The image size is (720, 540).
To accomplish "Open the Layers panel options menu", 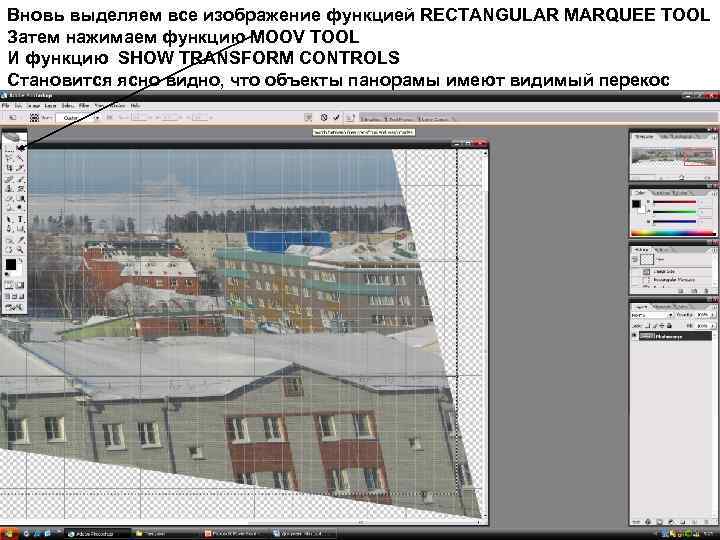I will tap(714, 306).
